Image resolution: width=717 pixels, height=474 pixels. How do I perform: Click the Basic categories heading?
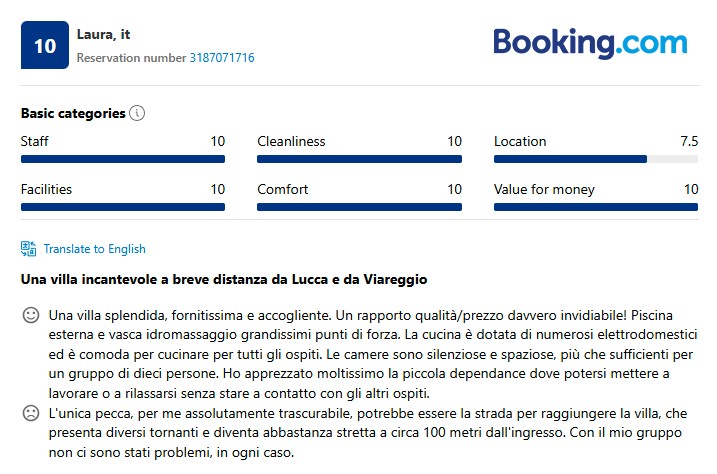73,113
